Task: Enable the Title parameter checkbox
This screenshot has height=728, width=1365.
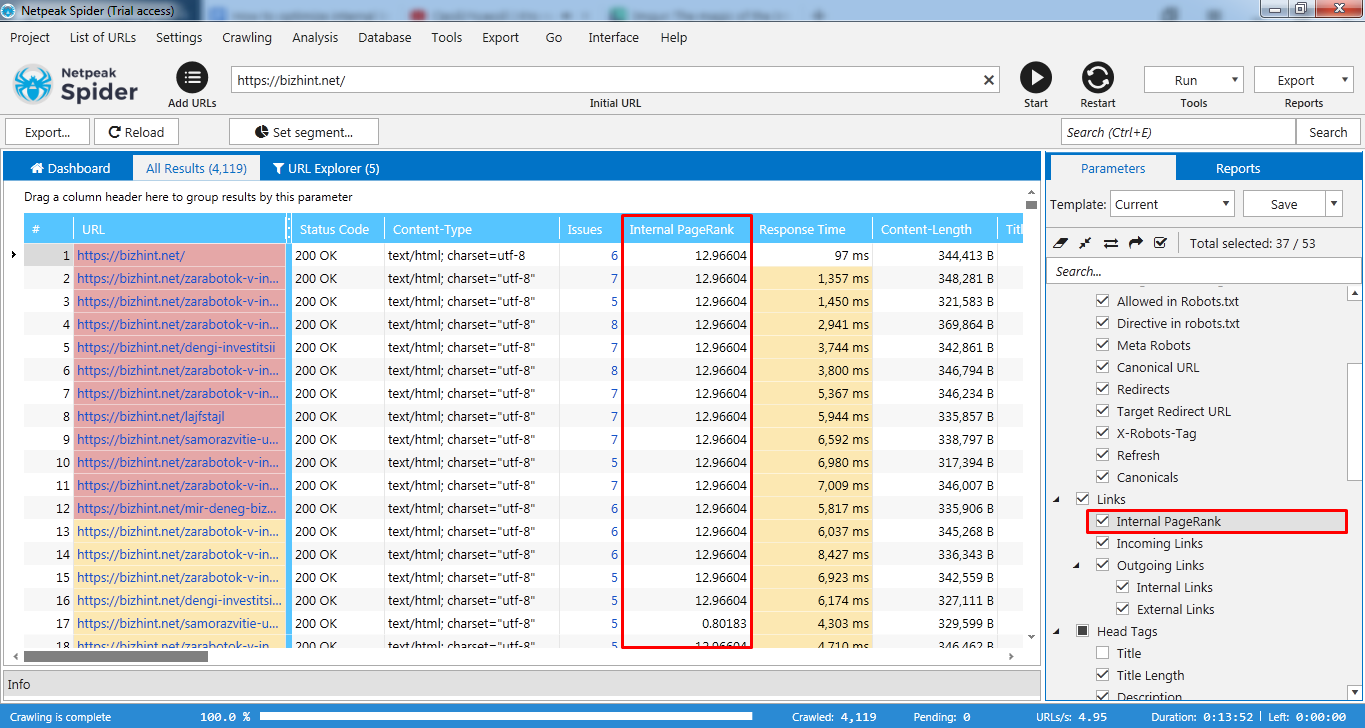Action: pos(1103,653)
